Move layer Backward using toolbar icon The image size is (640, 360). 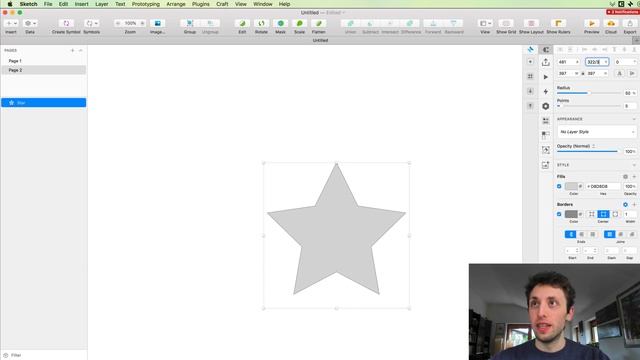453,24
